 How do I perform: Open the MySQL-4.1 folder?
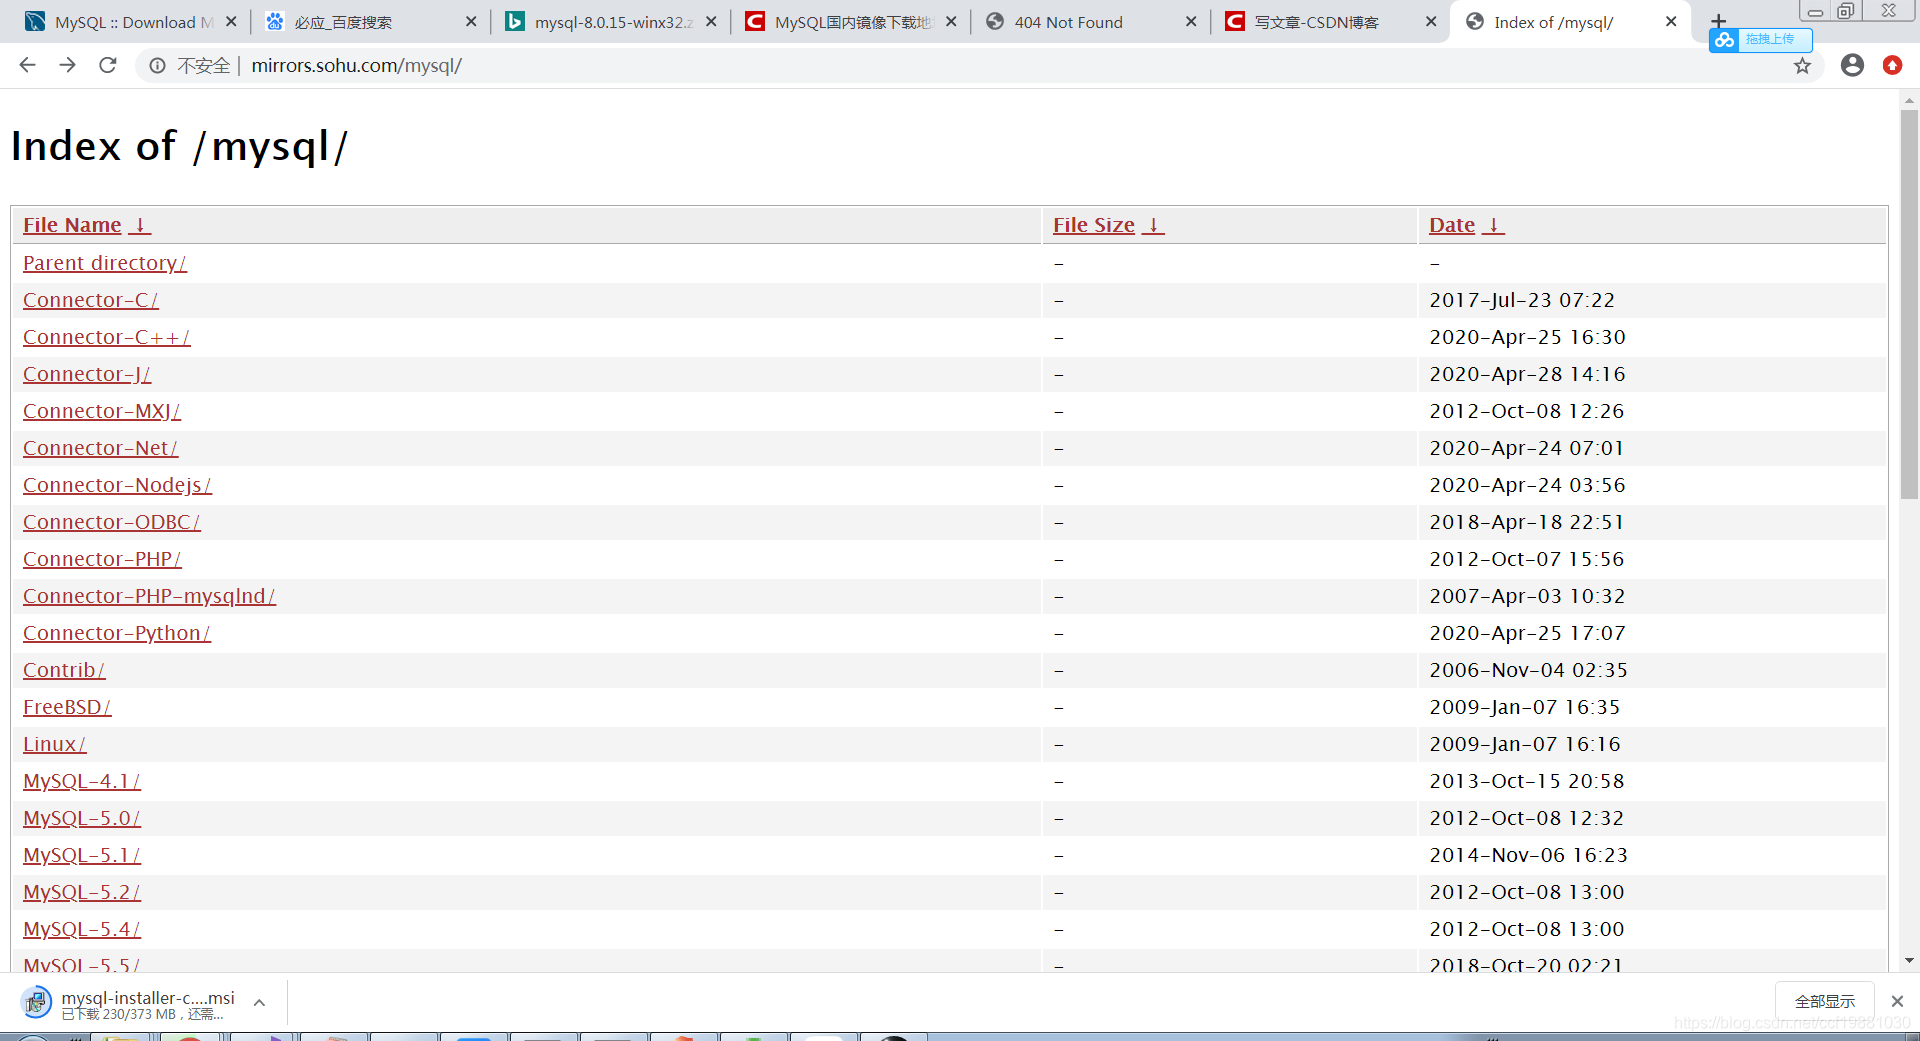coord(81,781)
